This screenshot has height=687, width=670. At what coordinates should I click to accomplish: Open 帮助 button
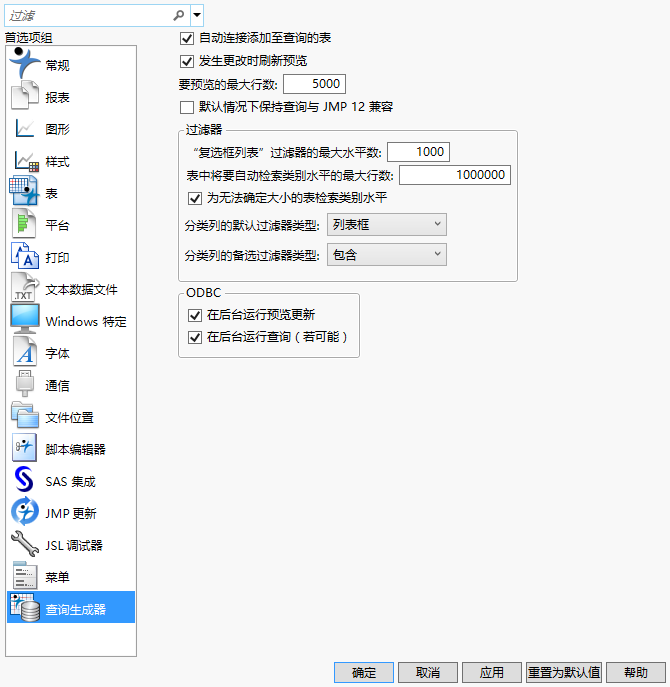click(x=636, y=672)
